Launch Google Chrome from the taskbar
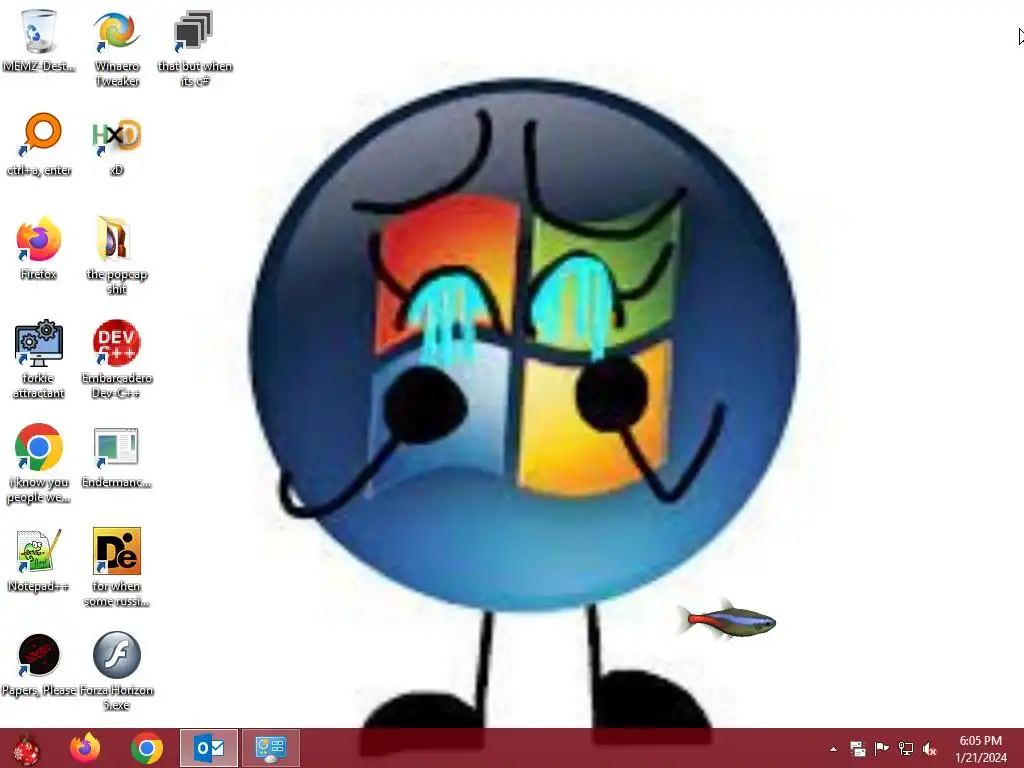1024x768 pixels. 147,748
